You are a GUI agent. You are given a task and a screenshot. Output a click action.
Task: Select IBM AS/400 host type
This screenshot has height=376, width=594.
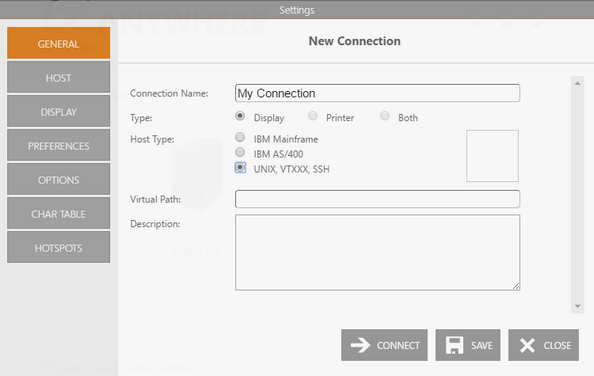click(240, 152)
